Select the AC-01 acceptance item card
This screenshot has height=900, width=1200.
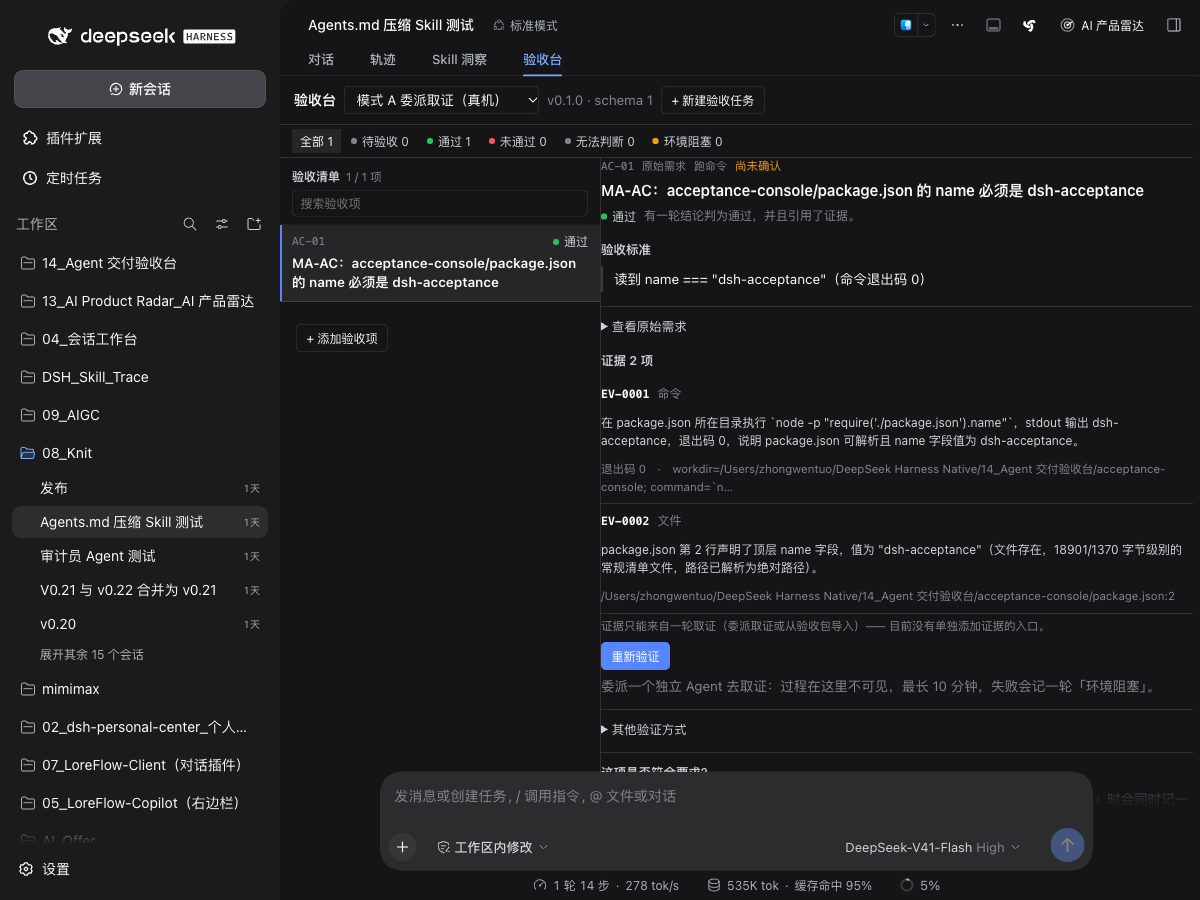click(x=440, y=263)
